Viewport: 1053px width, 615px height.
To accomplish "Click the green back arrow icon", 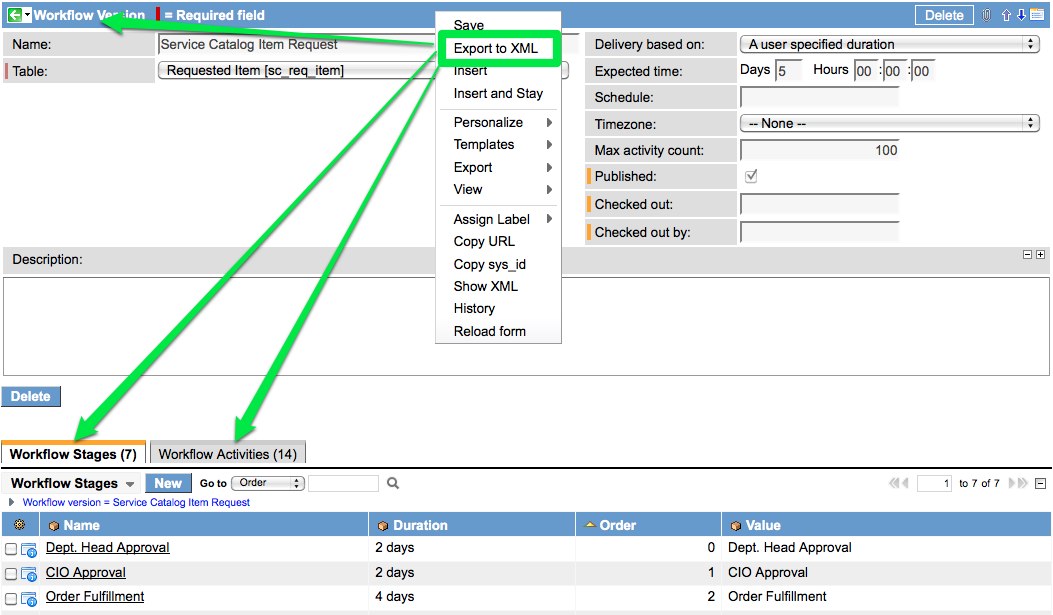I will click(x=15, y=15).
